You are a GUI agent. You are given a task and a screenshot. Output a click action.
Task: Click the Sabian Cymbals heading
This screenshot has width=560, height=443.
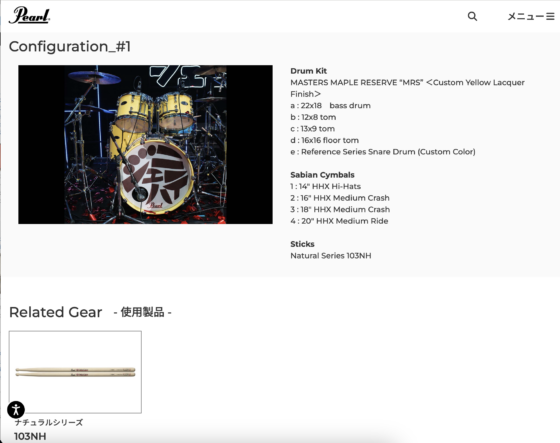click(x=322, y=175)
